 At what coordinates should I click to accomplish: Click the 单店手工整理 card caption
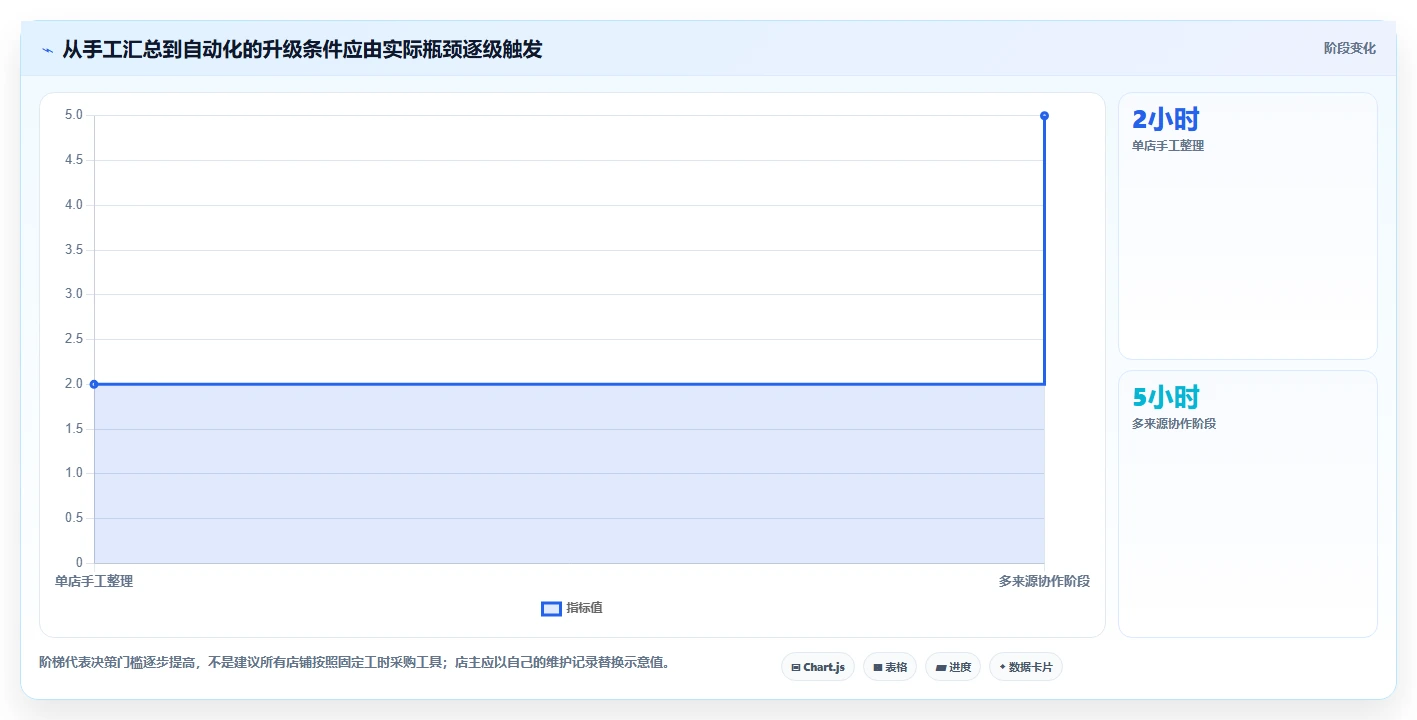pyautogui.click(x=1168, y=146)
